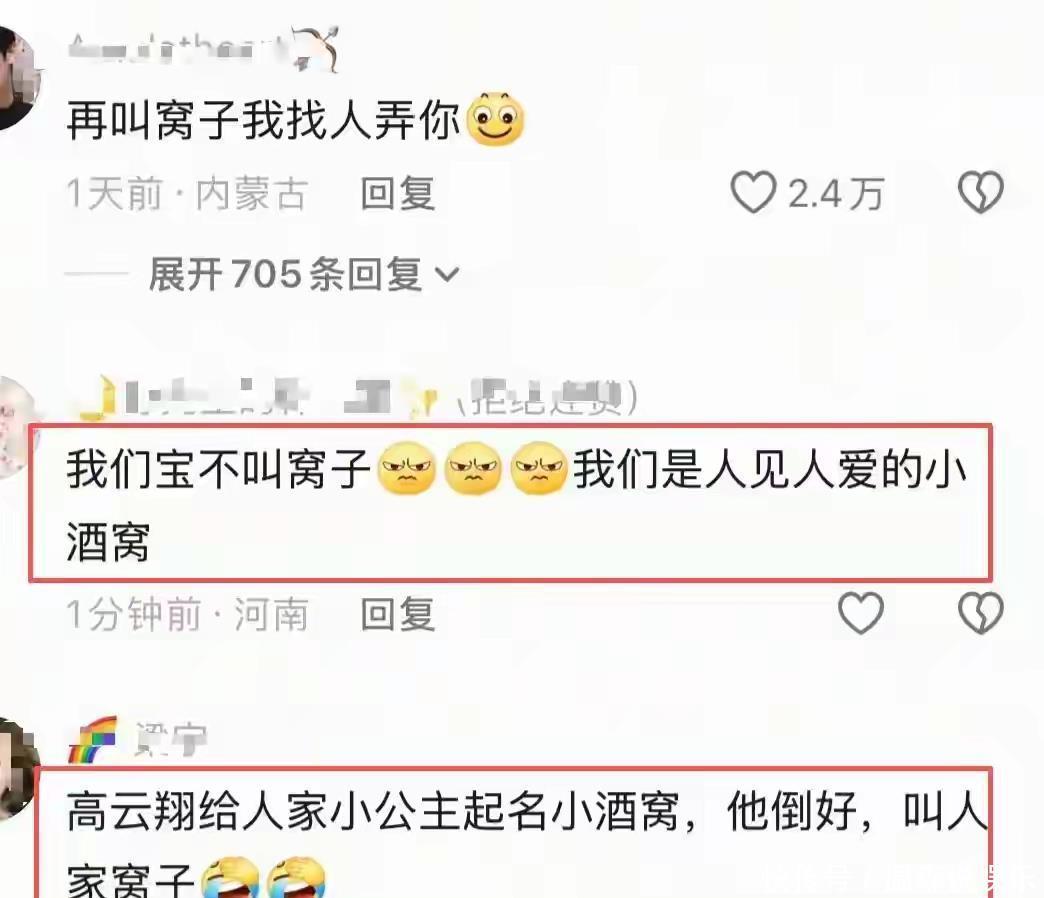Tap the broken heart on 河南 comment
The image size is (1044, 898).
coord(980,612)
